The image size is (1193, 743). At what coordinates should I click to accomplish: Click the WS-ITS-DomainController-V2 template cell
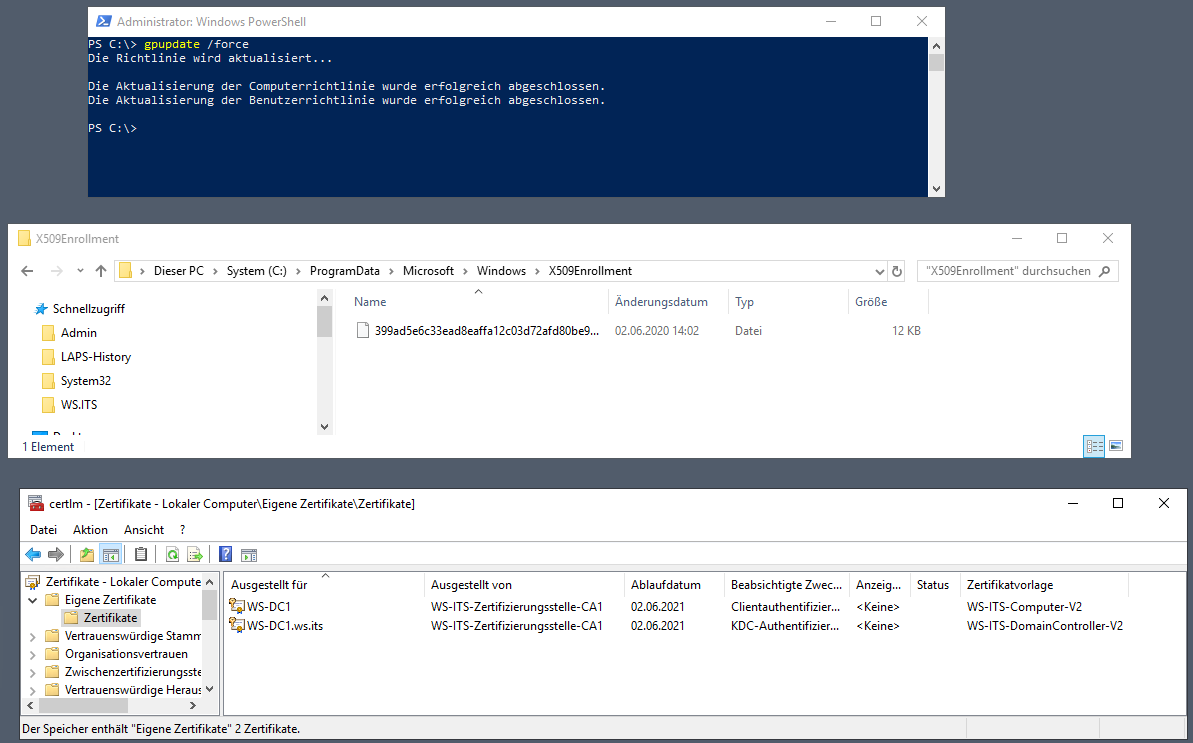[1045, 626]
